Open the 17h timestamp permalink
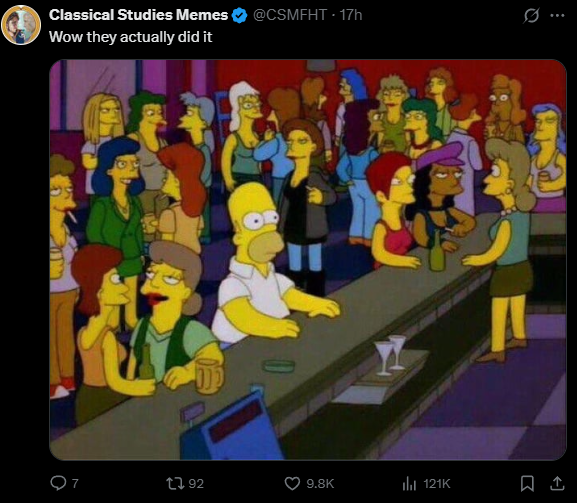This screenshot has width=577, height=503. point(351,15)
